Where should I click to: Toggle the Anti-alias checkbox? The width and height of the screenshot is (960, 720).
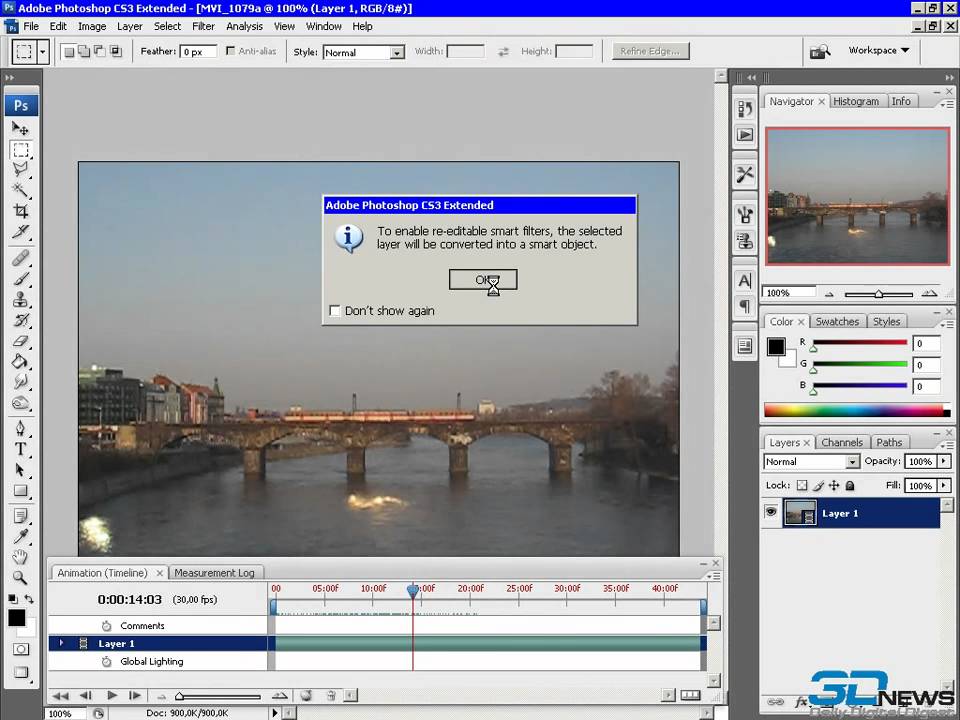coord(230,51)
